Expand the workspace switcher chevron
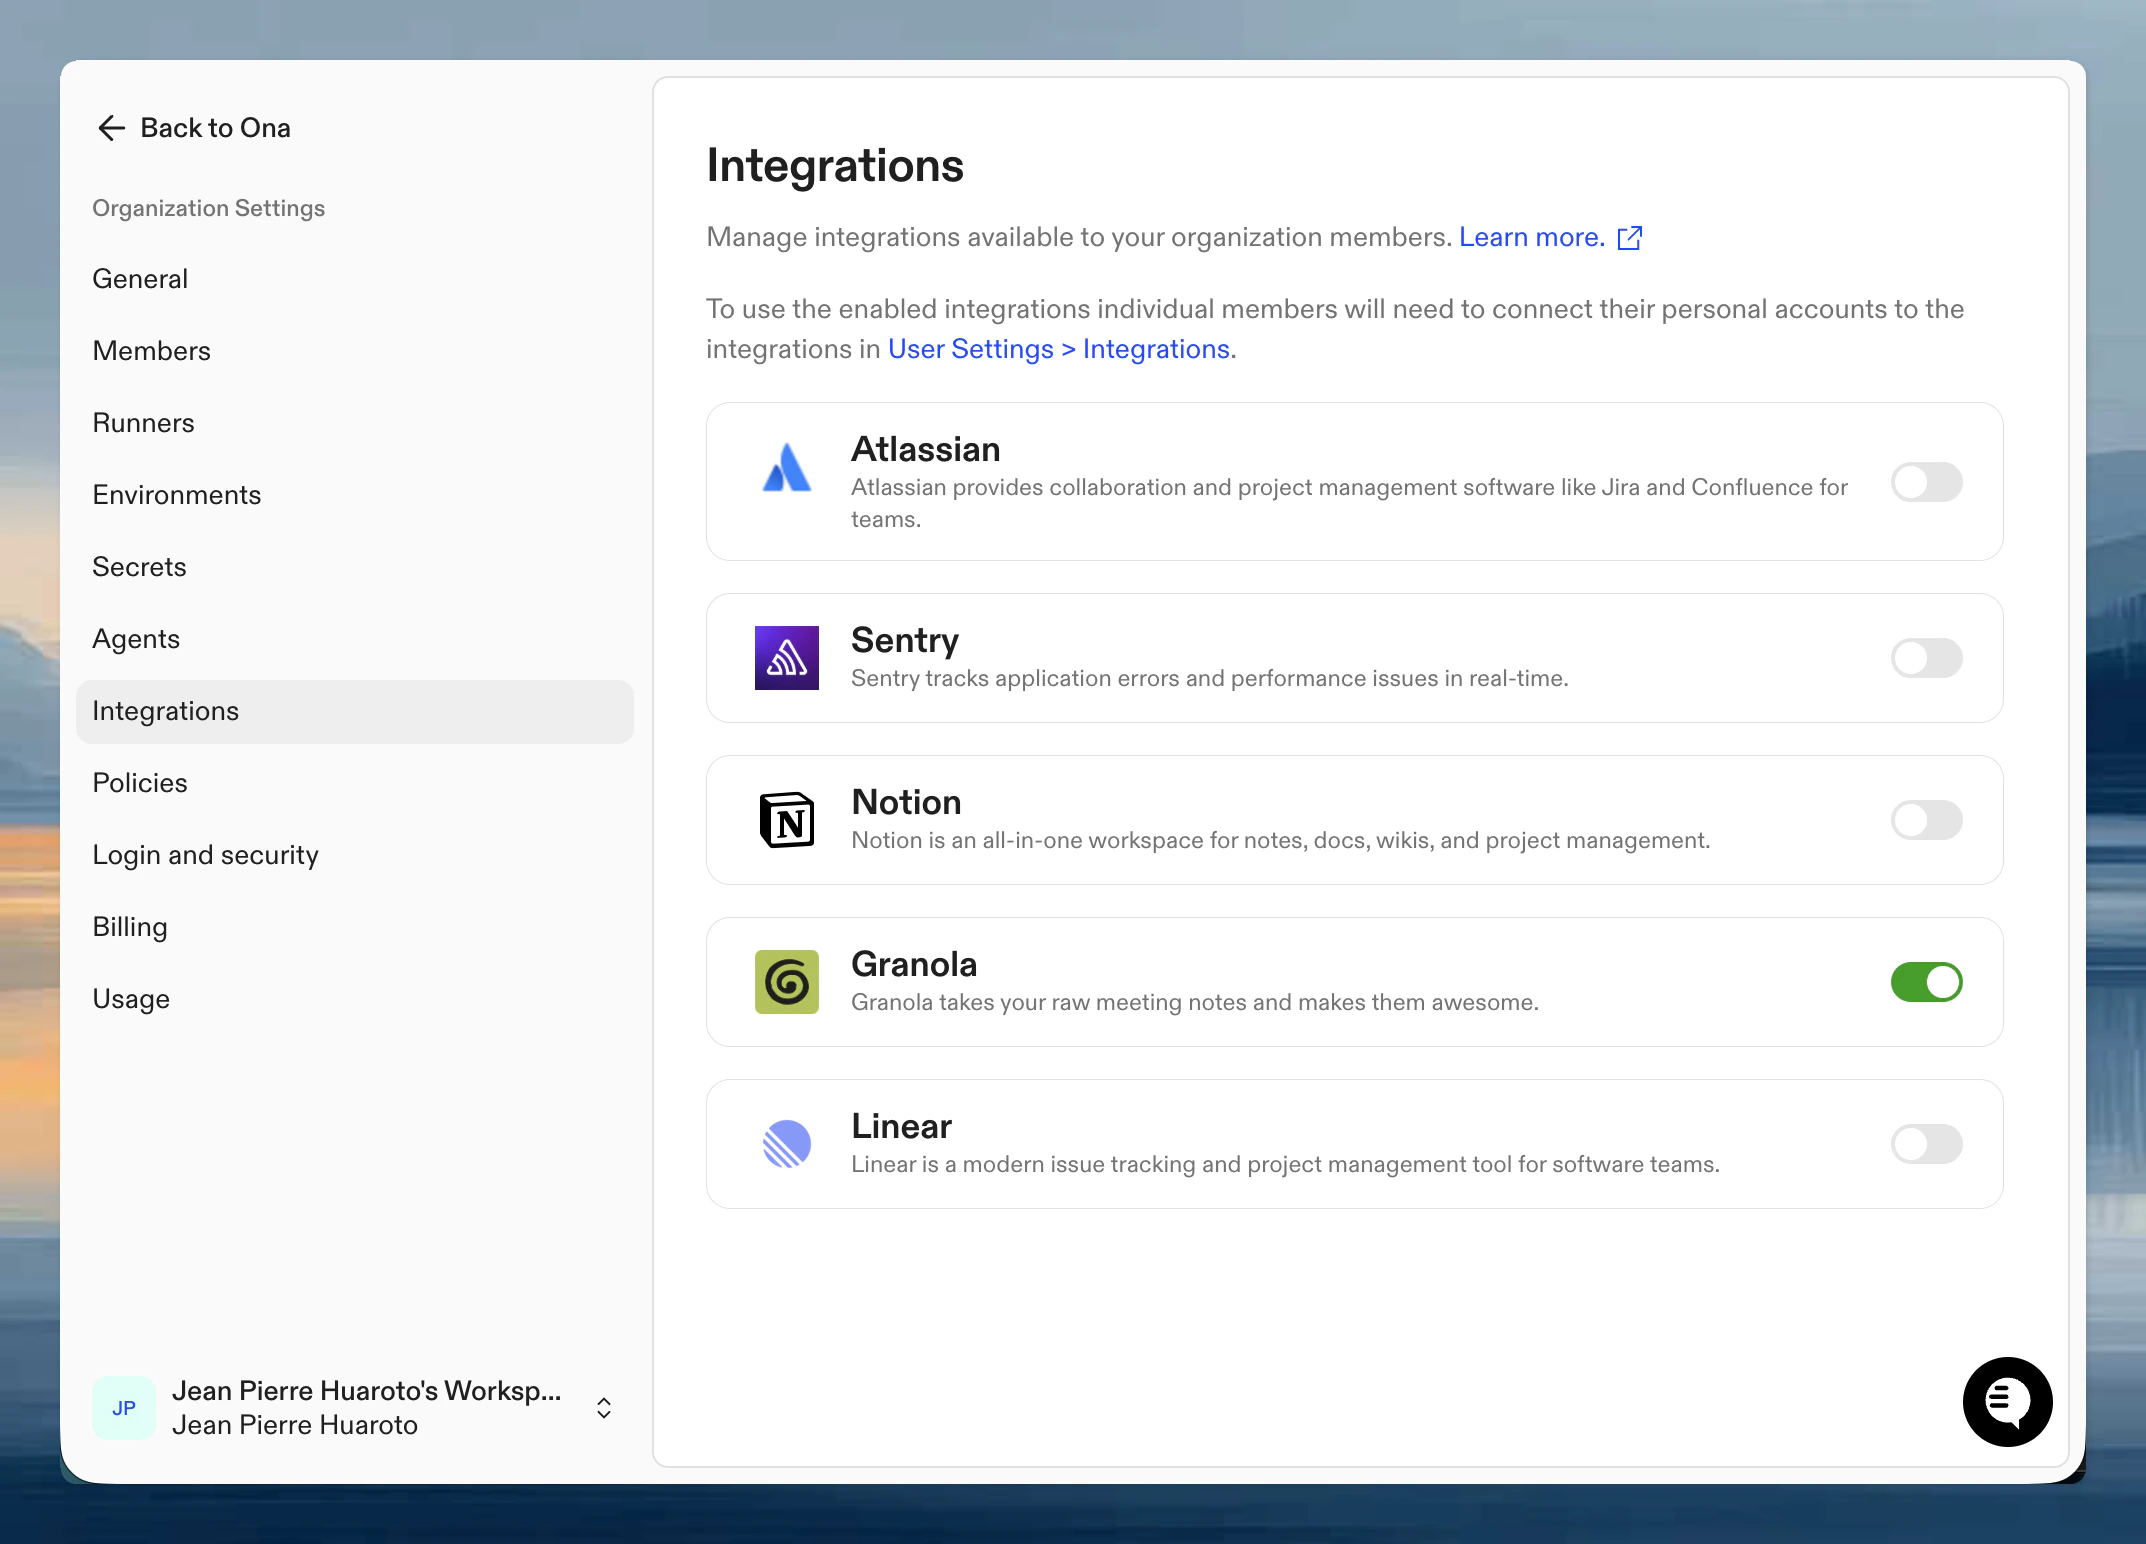2146x1544 pixels. [x=604, y=1407]
